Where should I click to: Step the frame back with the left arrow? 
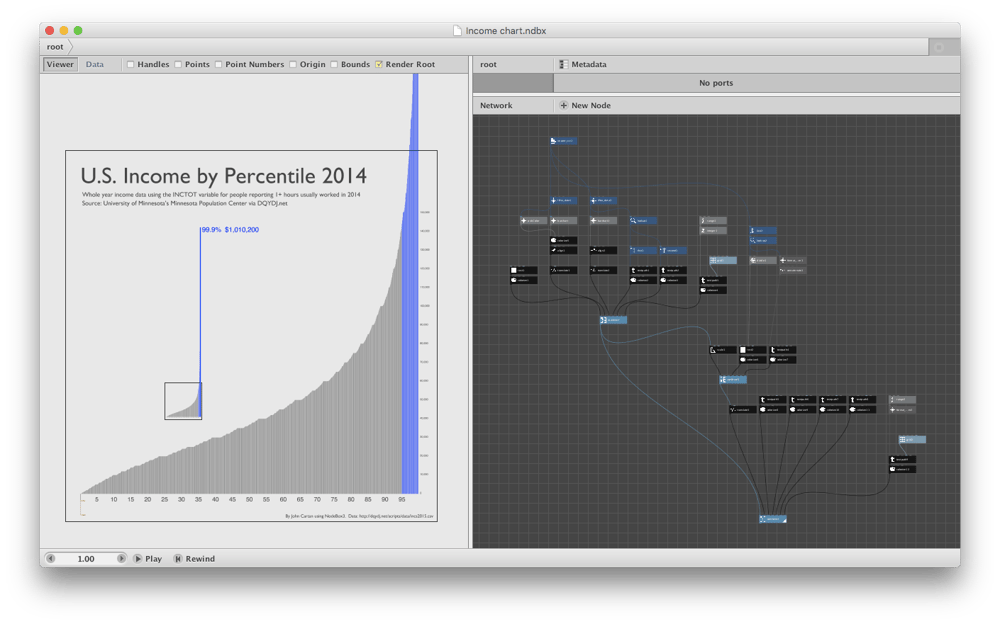tap(50, 559)
